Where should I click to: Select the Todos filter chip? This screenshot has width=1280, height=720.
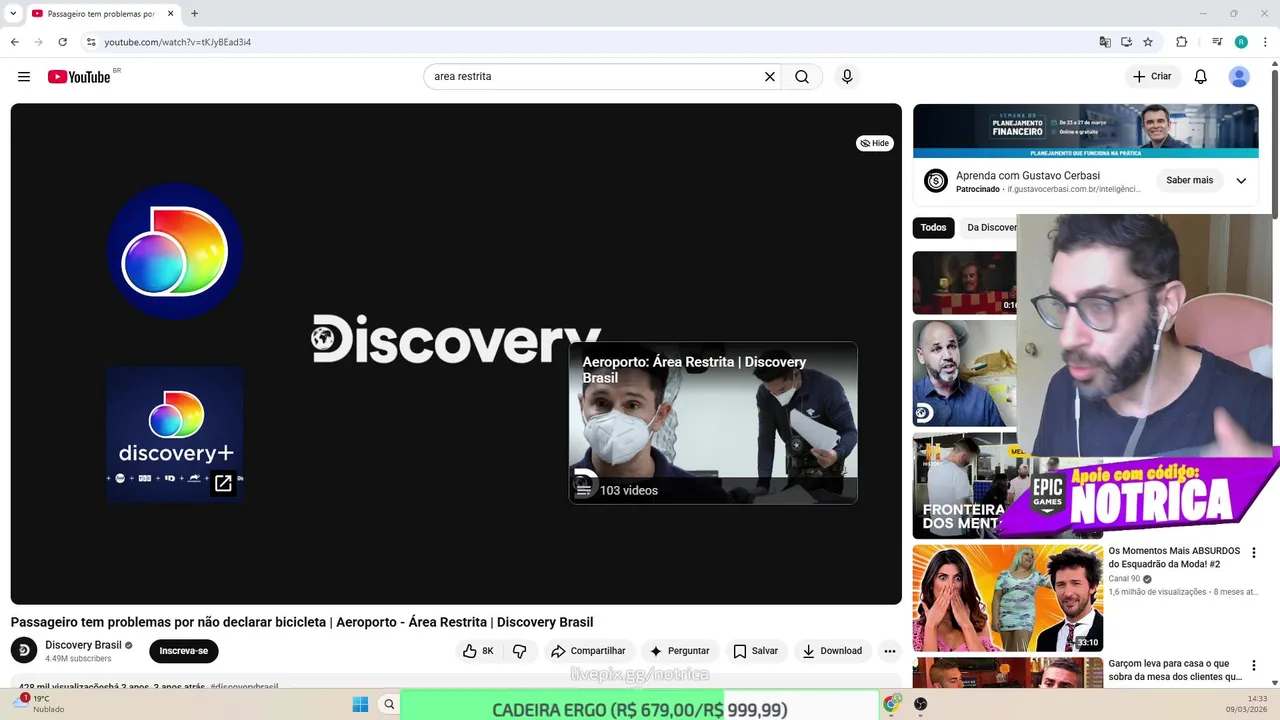pos(933,227)
